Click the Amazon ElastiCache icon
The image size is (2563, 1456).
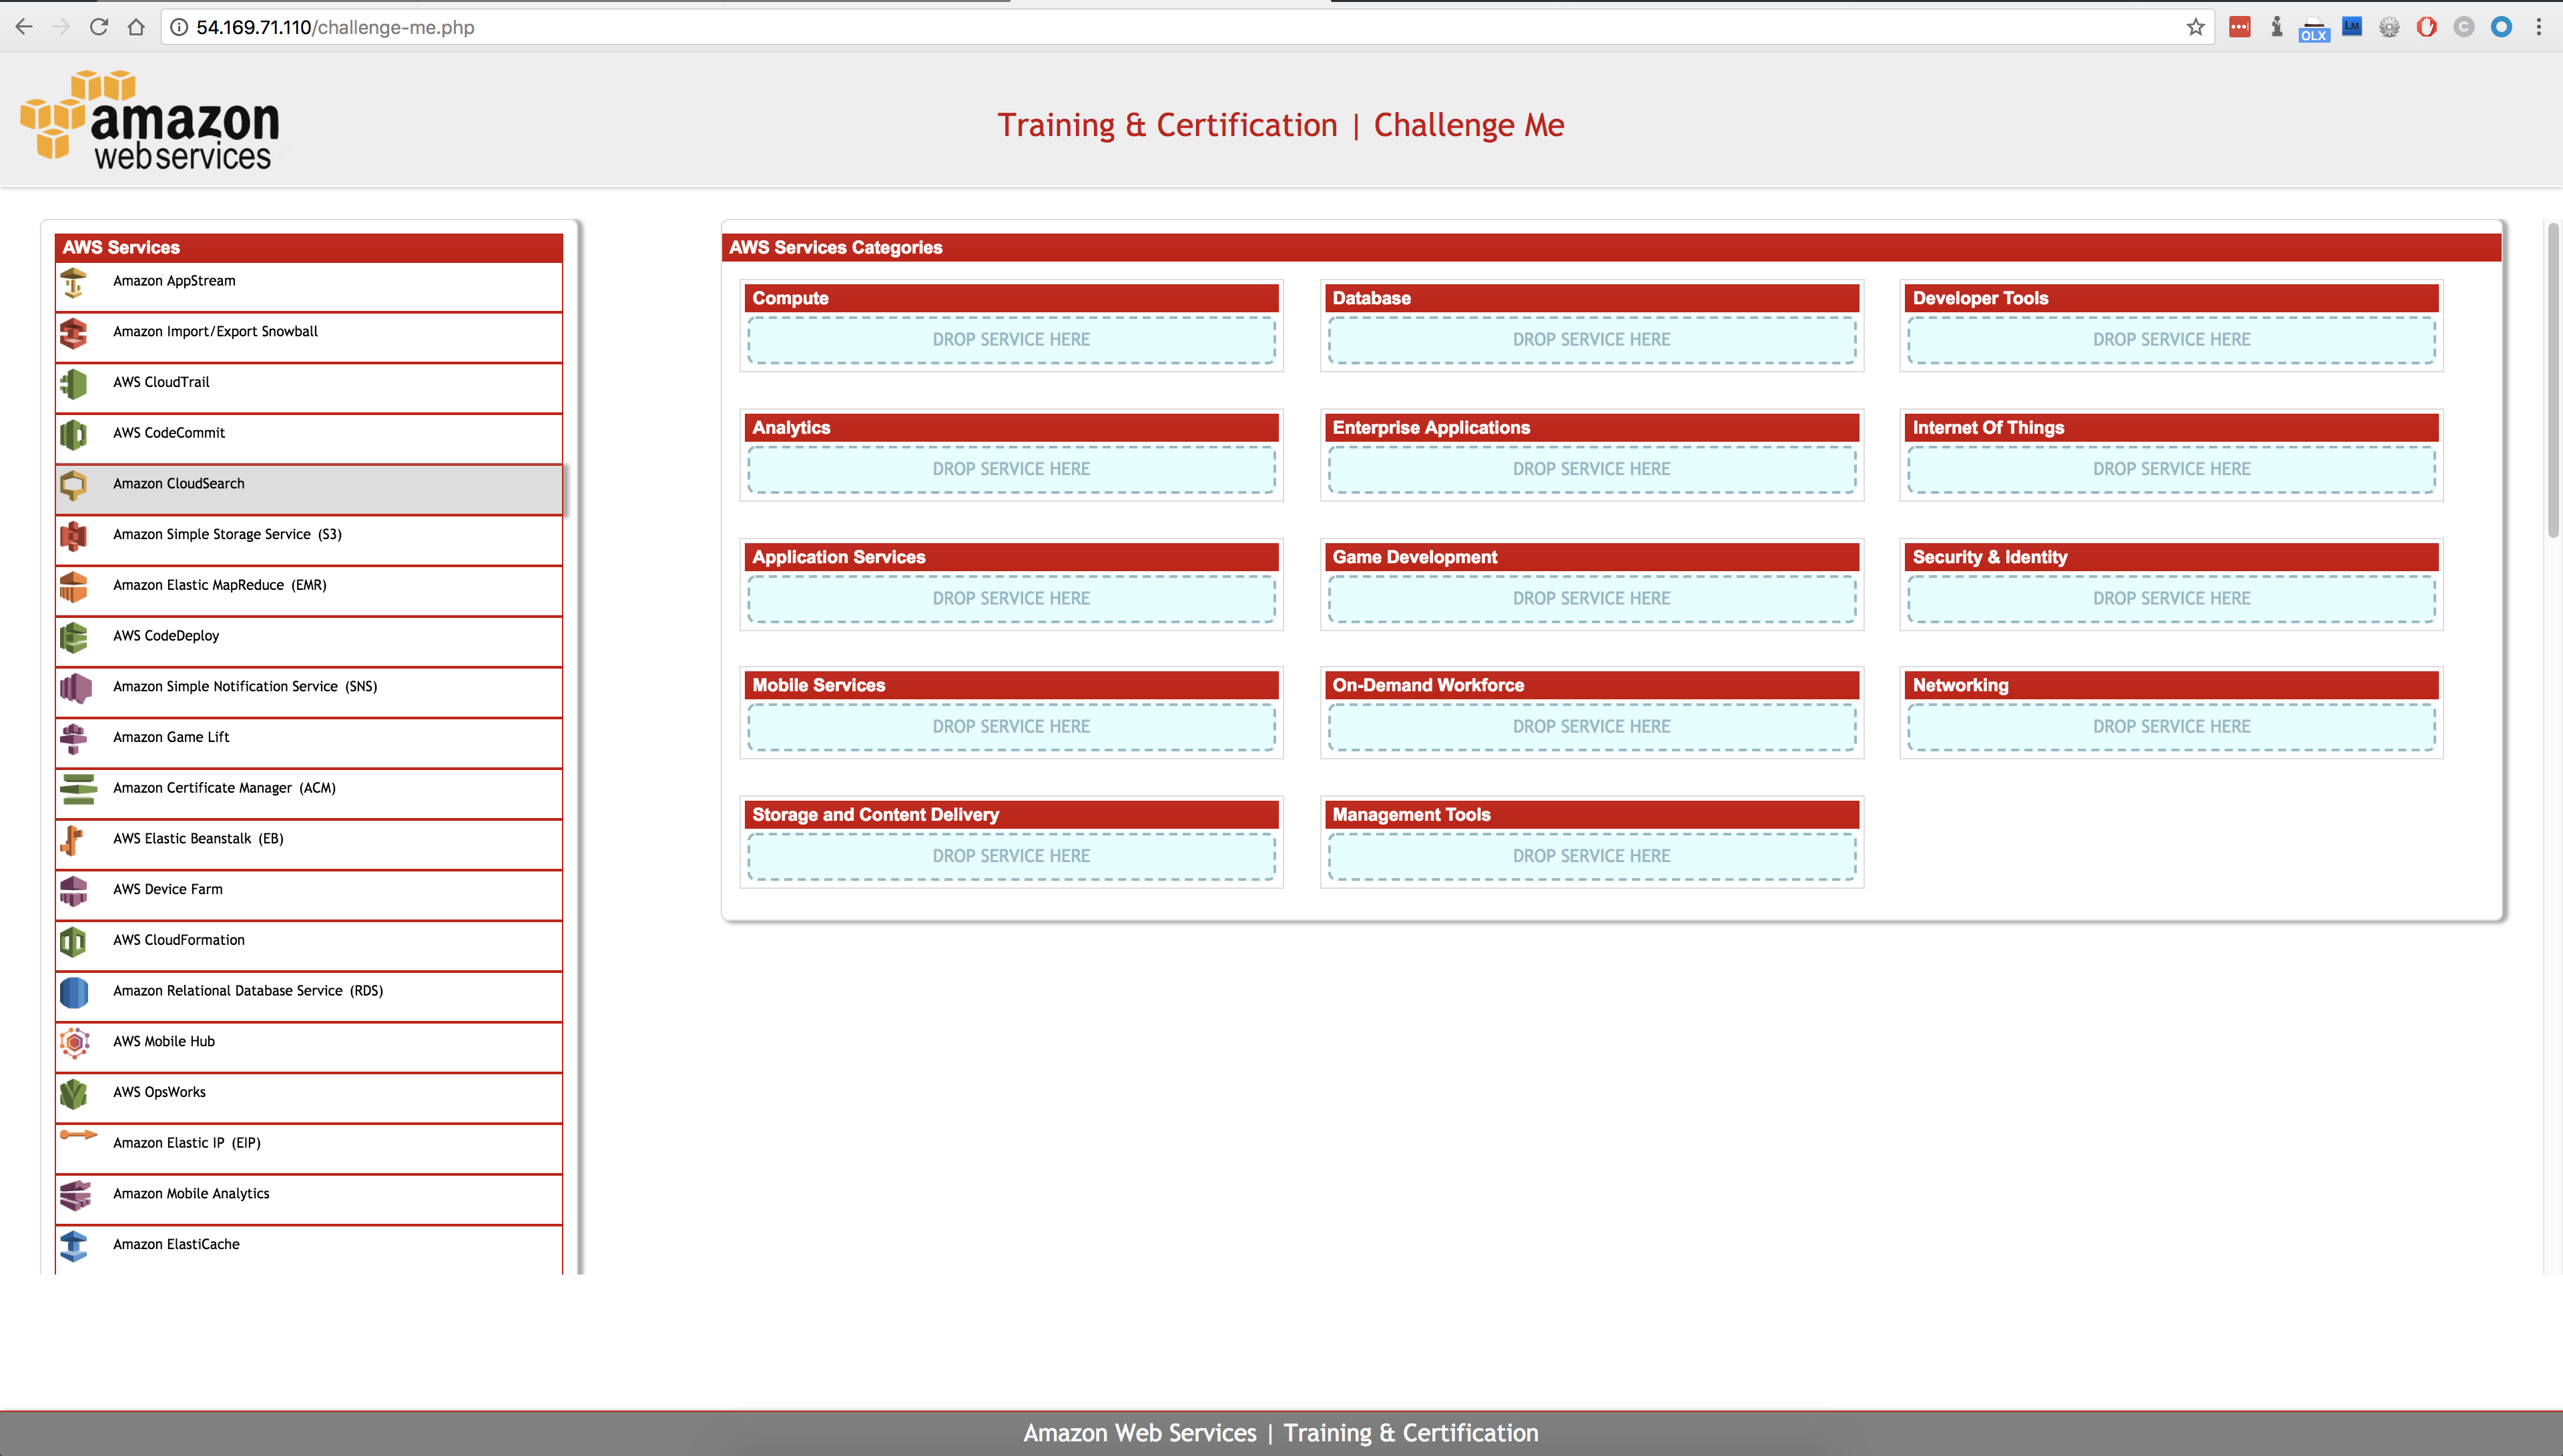coord(73,1246)
